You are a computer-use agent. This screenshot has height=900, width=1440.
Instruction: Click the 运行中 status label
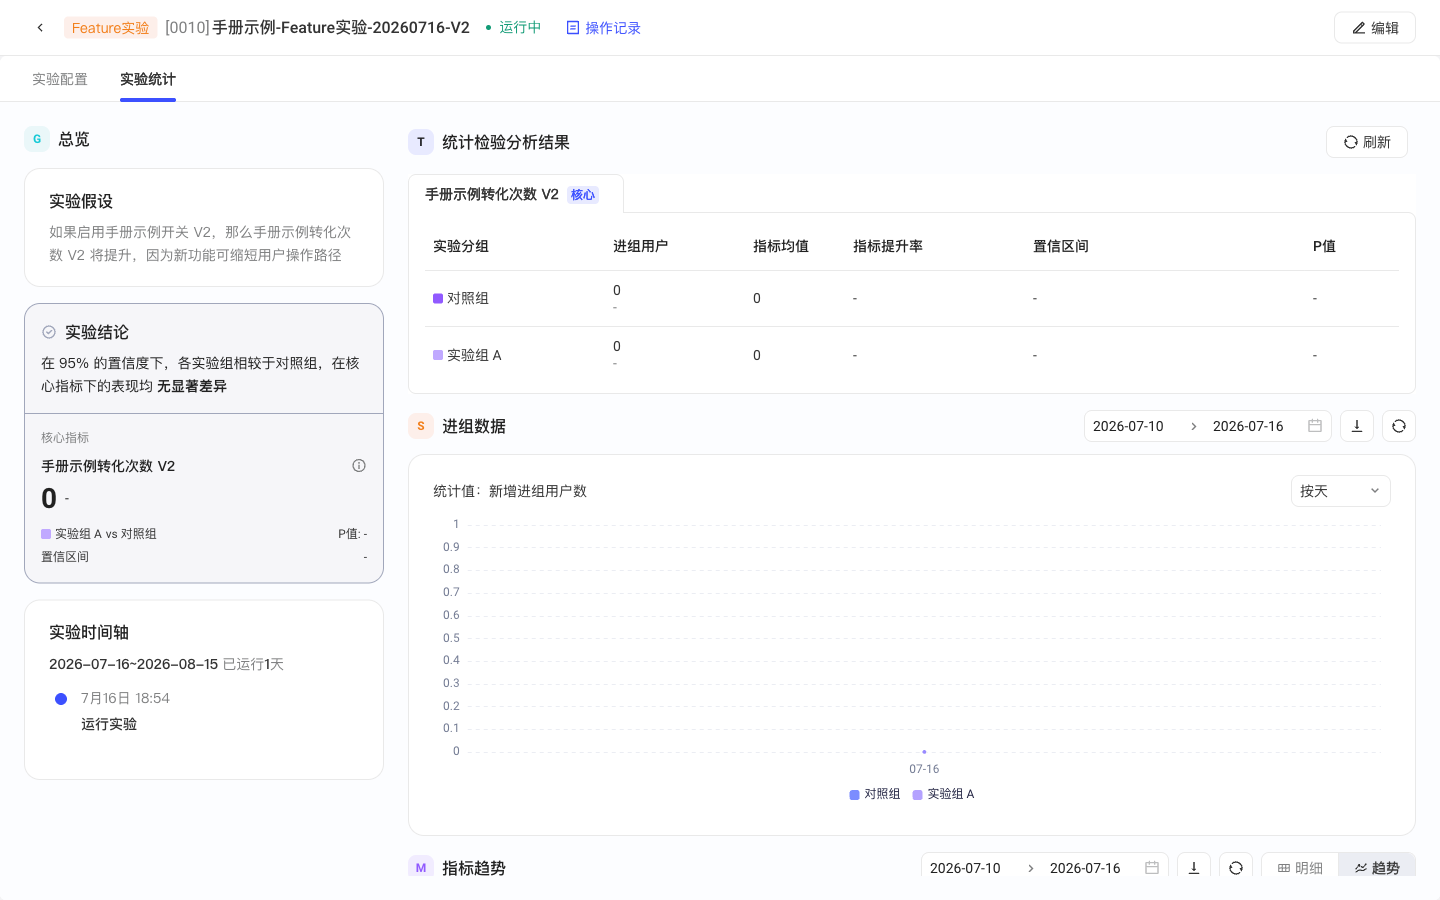pyautogui.click(x=513, y=28)
